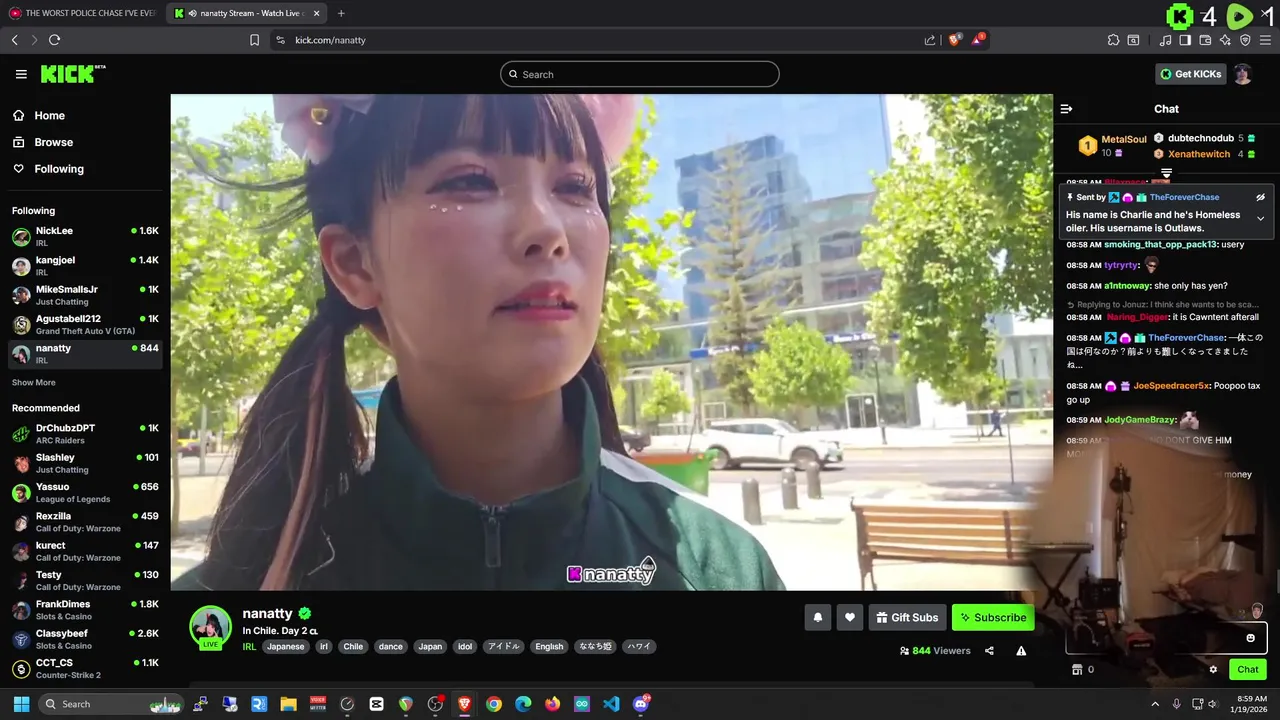Click the Gift Subs button

[x=907, y=618]
